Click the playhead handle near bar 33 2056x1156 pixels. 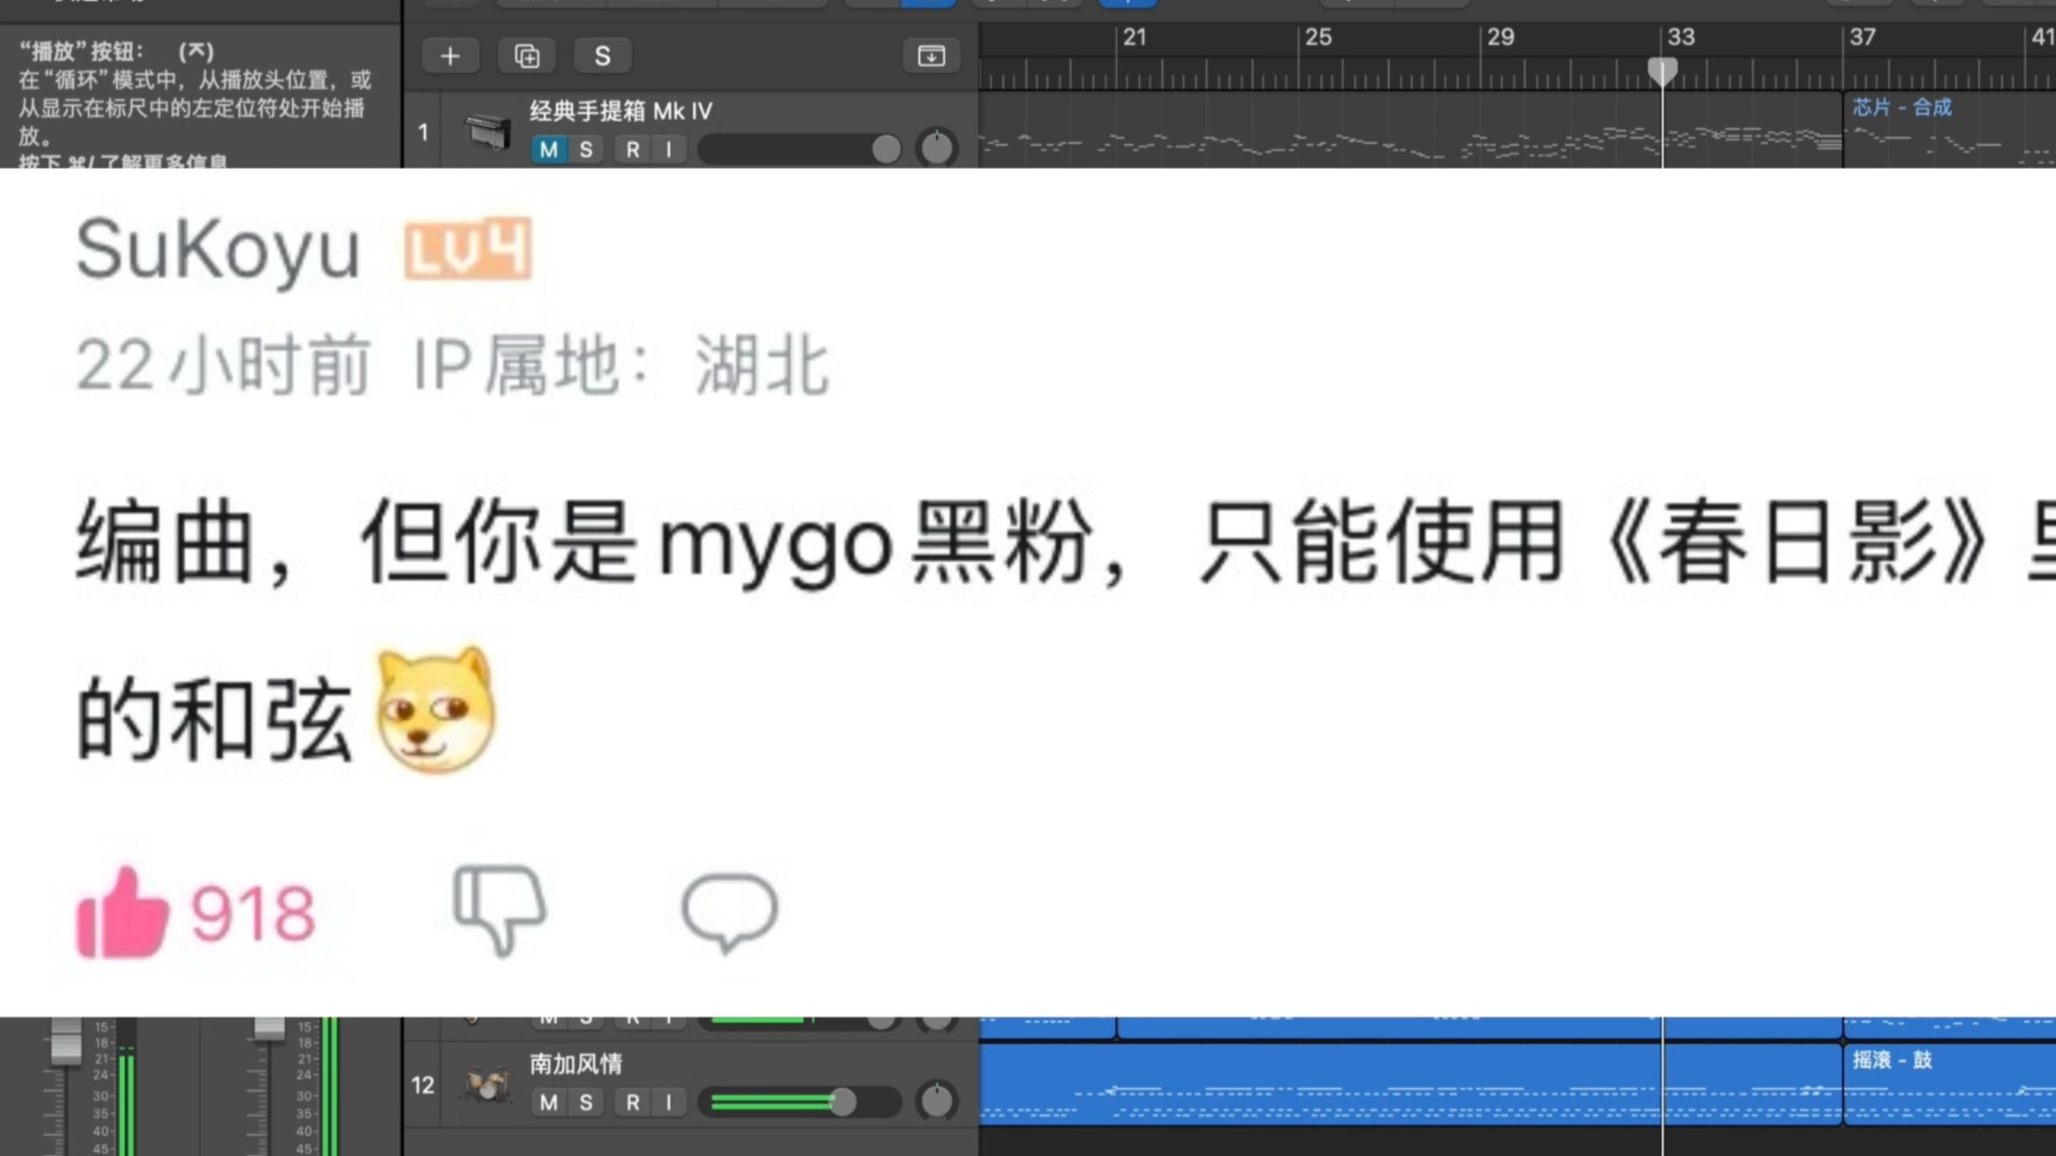[1662, 70]
